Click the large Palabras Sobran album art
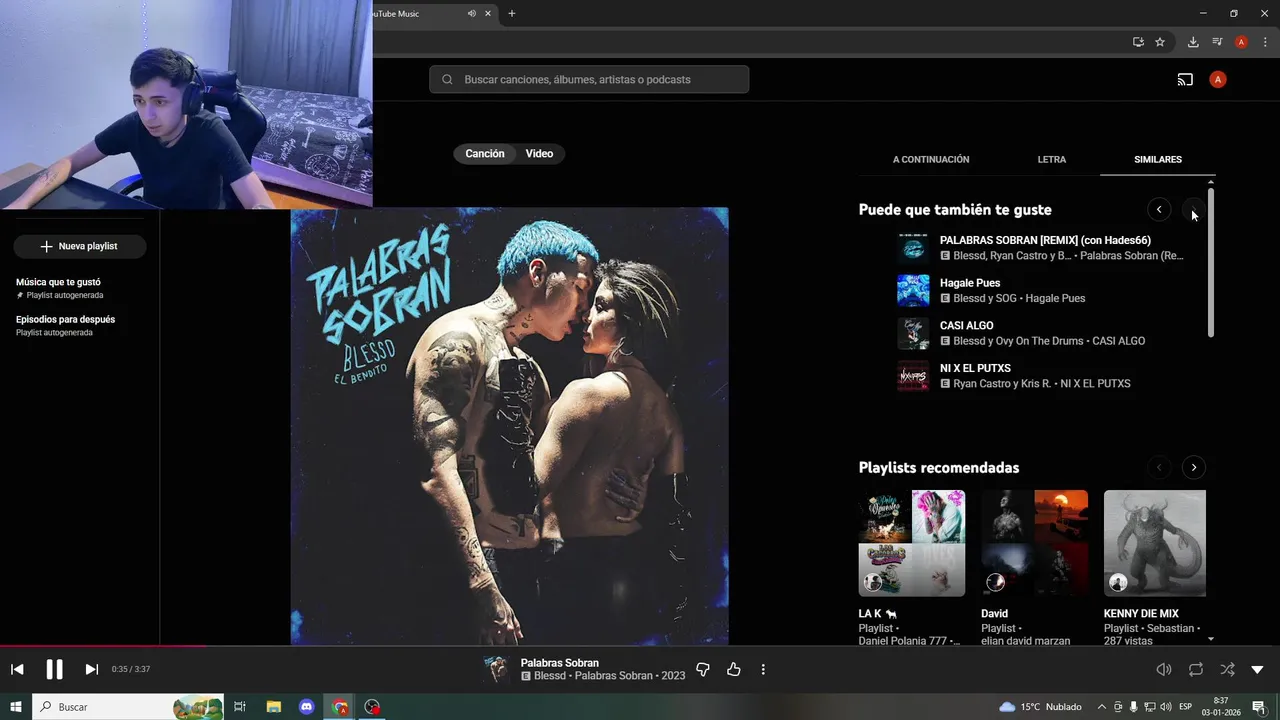 click(x=509, y=426)
